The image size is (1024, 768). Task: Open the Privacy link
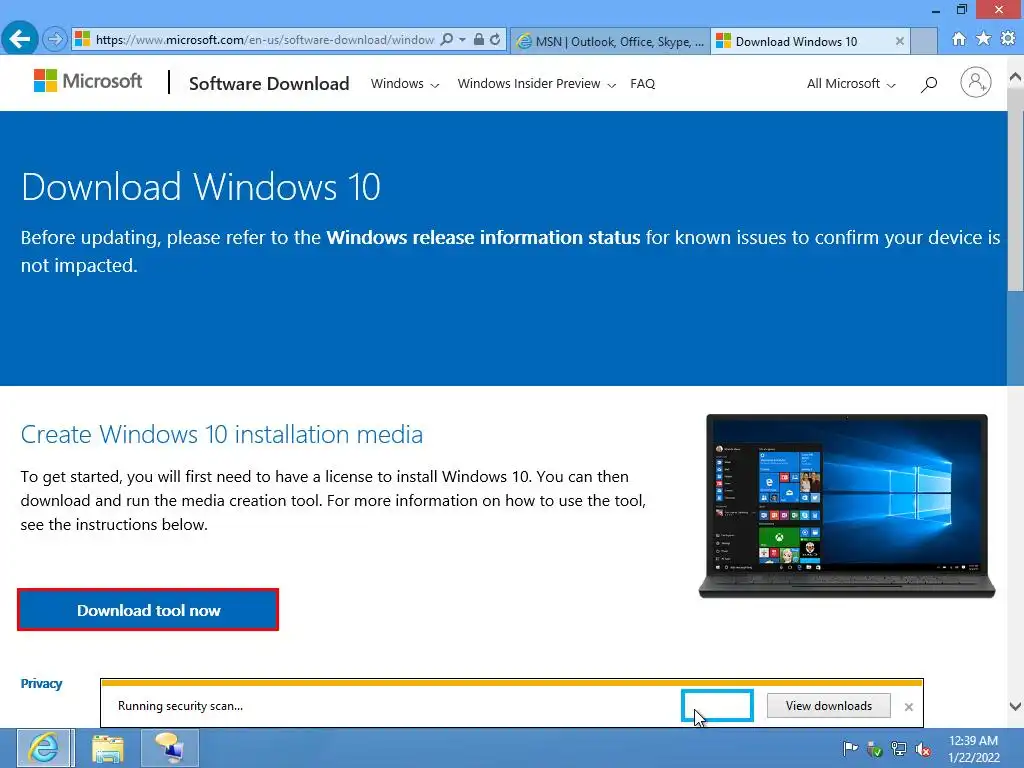tap(41, 683)
